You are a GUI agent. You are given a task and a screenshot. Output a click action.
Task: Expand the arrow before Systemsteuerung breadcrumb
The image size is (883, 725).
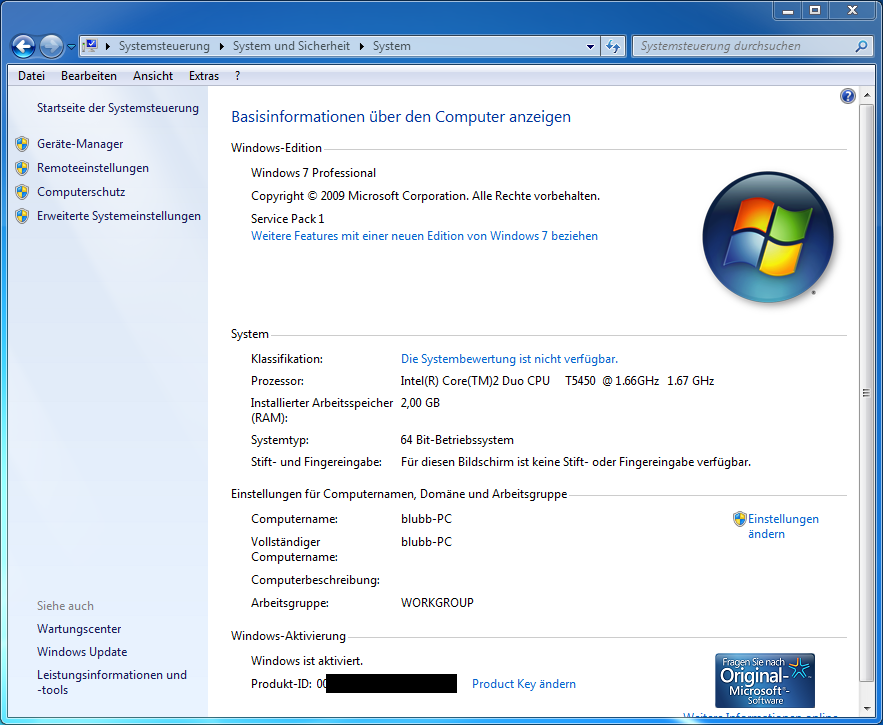click(x=108, y=46)
